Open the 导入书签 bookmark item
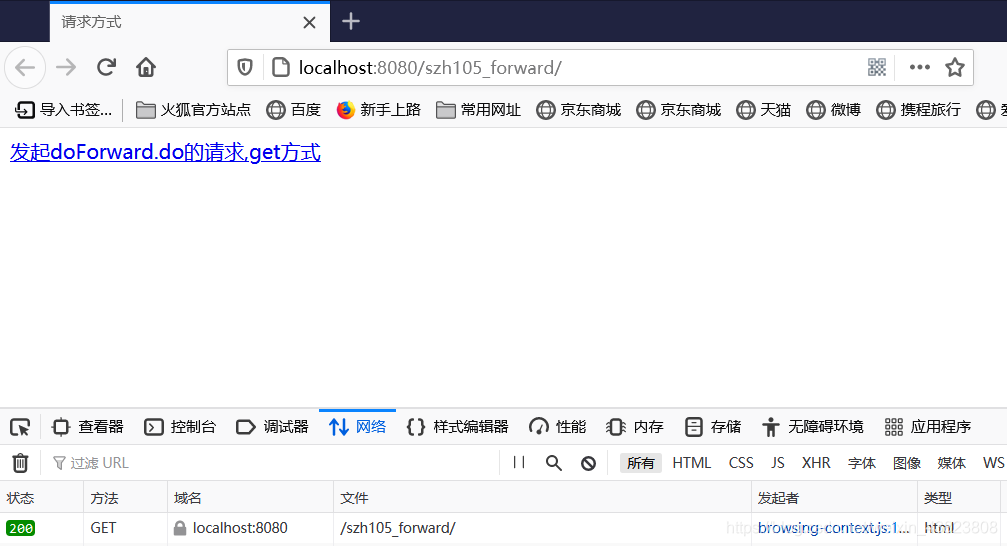Viewport: 1007px width, 546px height. 63,110
